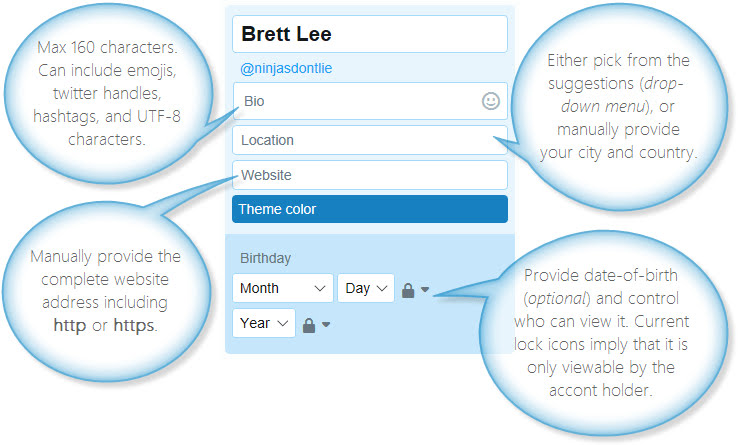Image resolution: width=738 pixels, height=445 pixels.
Task: Click the Max 160 characters bio tooltip
Action: click(x=107, y=93)
